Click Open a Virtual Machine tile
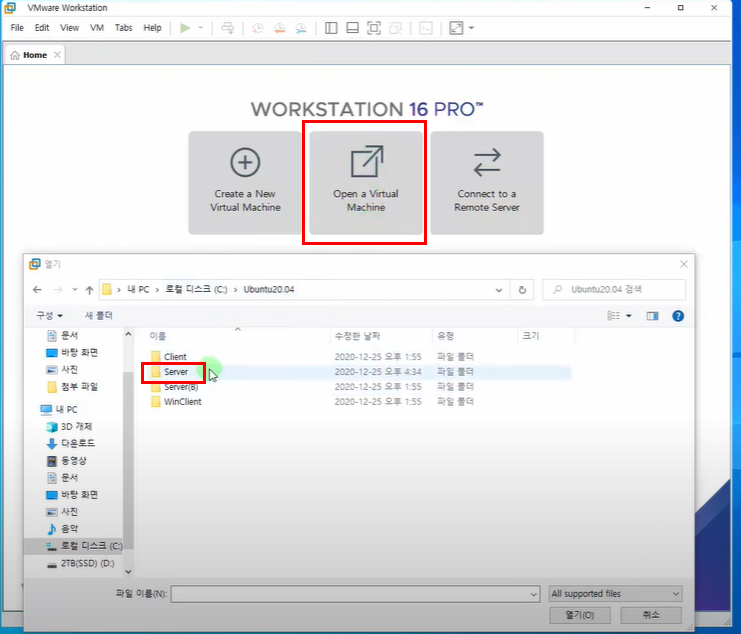The width and height of the screenshot is (741, 634). coord(366,183)
